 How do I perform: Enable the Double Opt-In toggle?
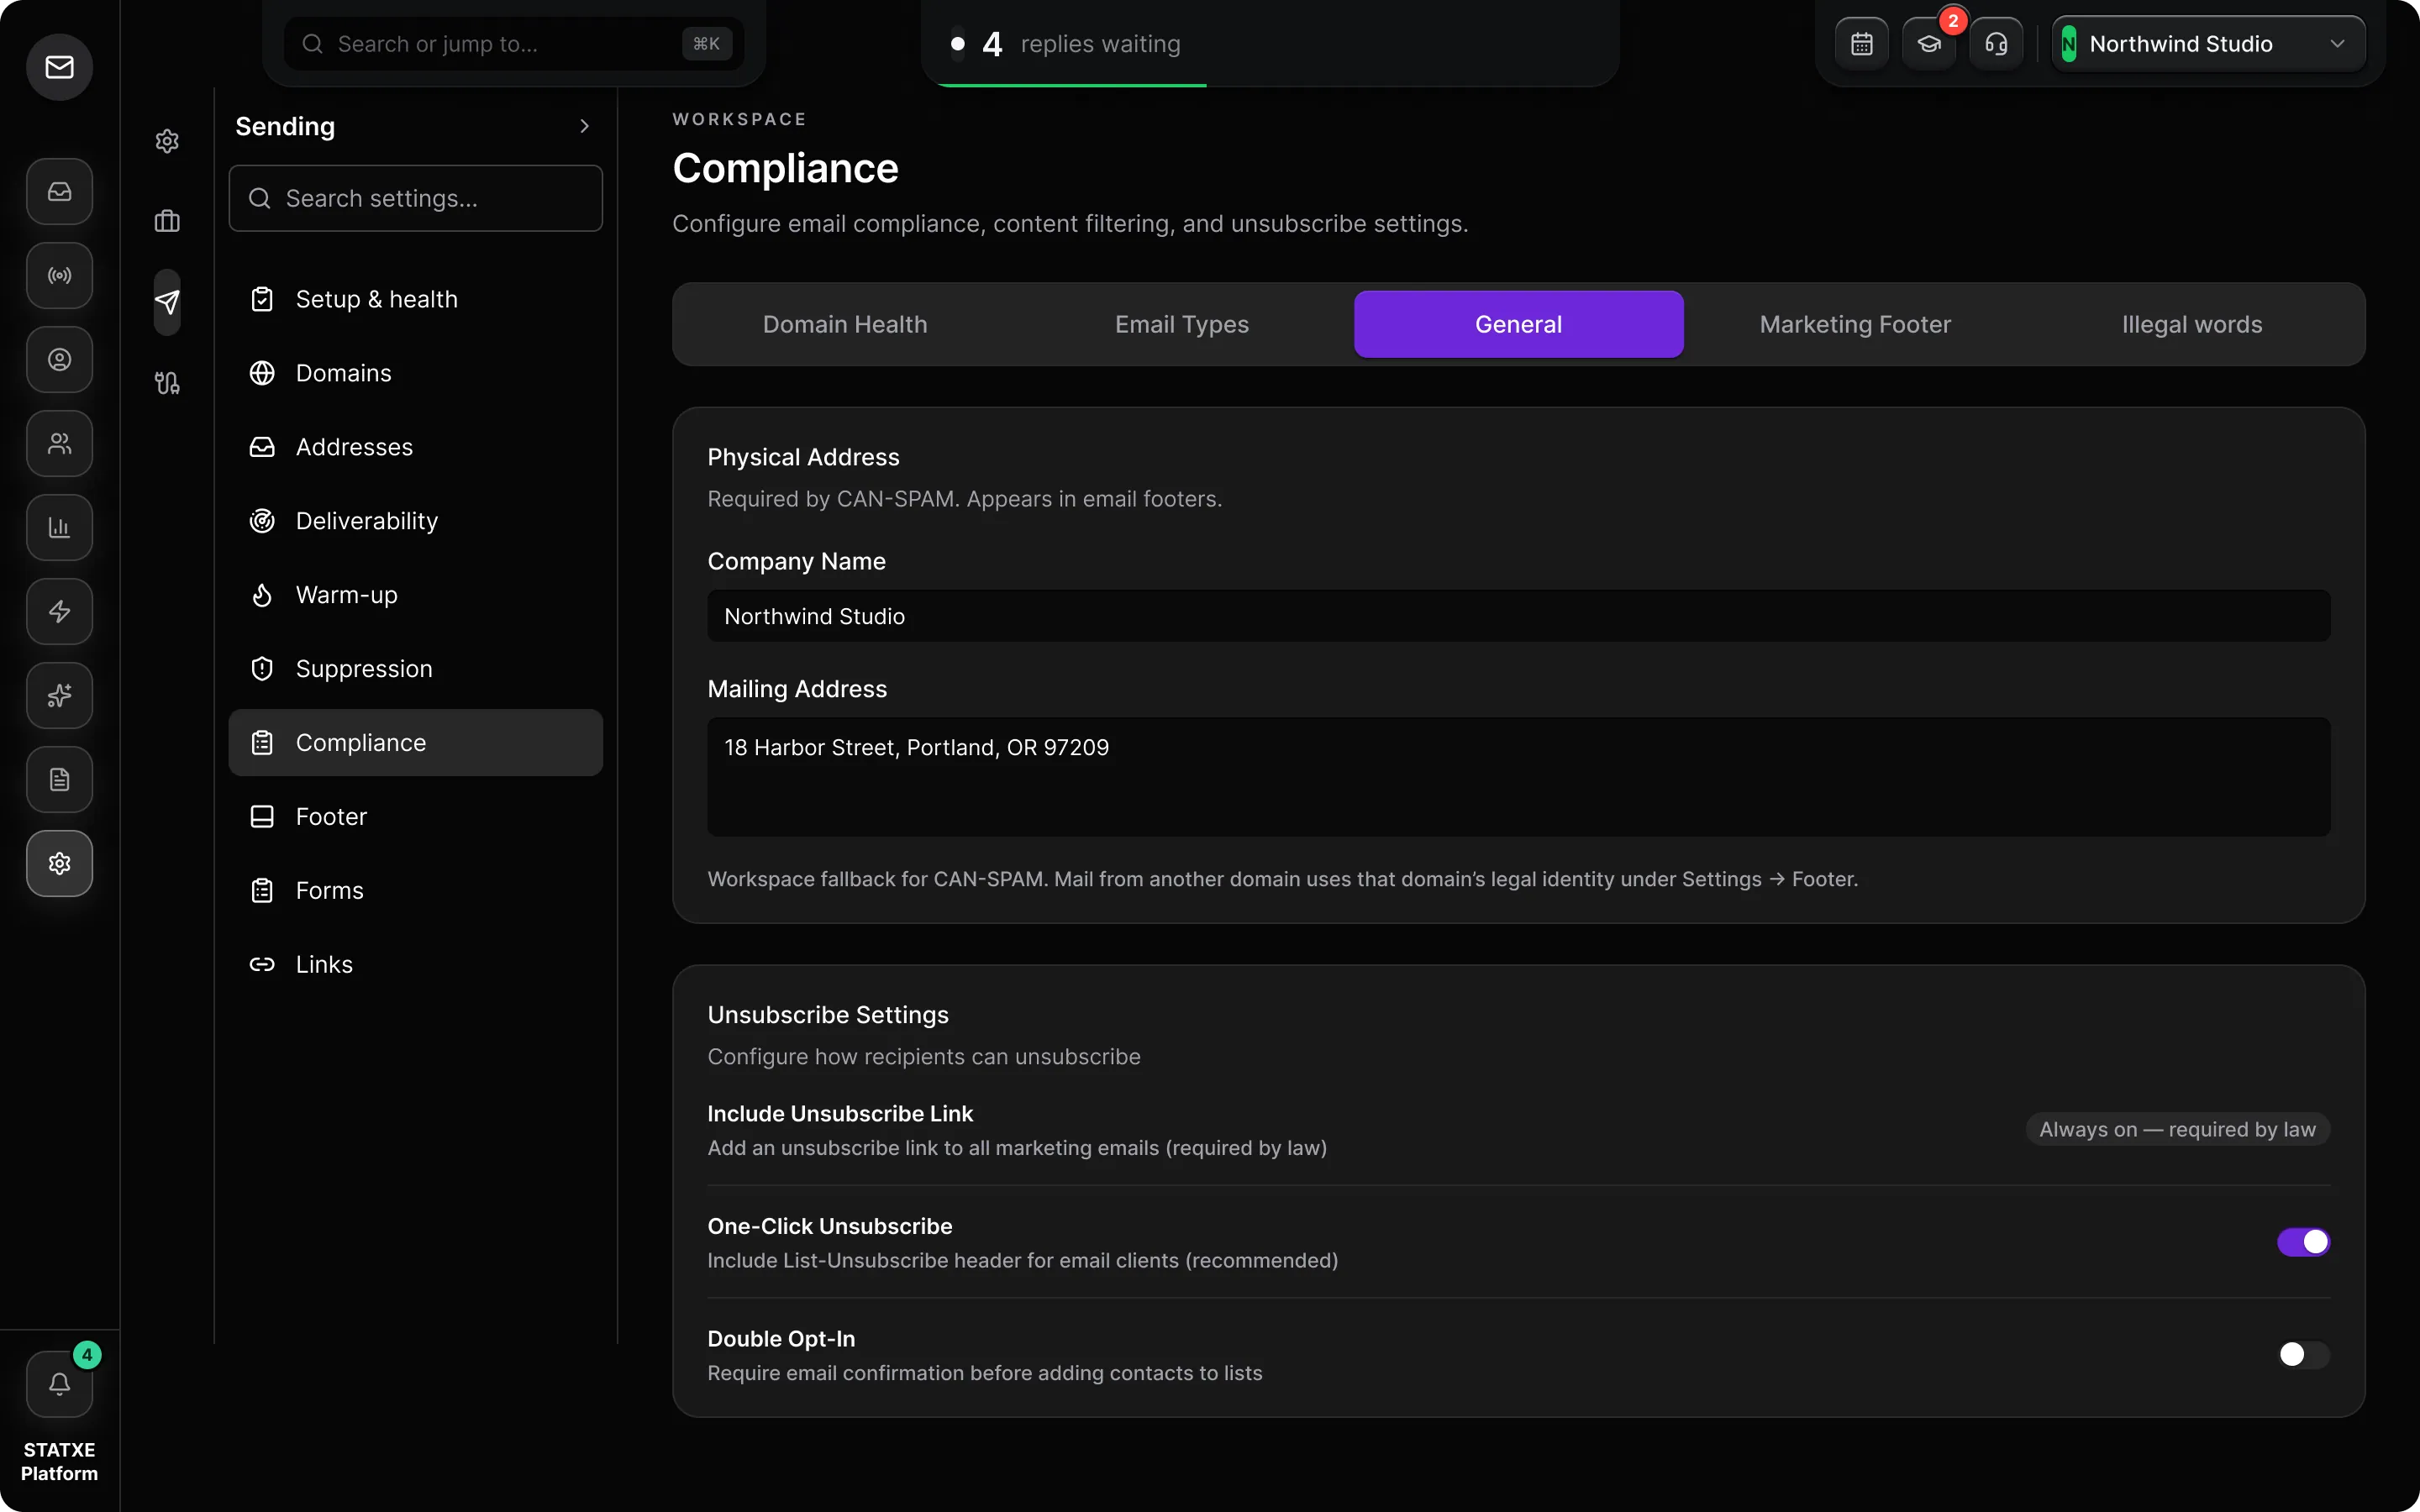point(2303,1354)
